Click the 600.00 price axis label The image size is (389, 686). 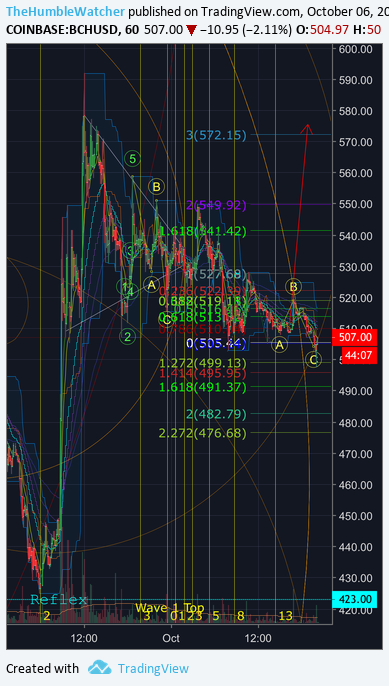click(x=356, y=49)
